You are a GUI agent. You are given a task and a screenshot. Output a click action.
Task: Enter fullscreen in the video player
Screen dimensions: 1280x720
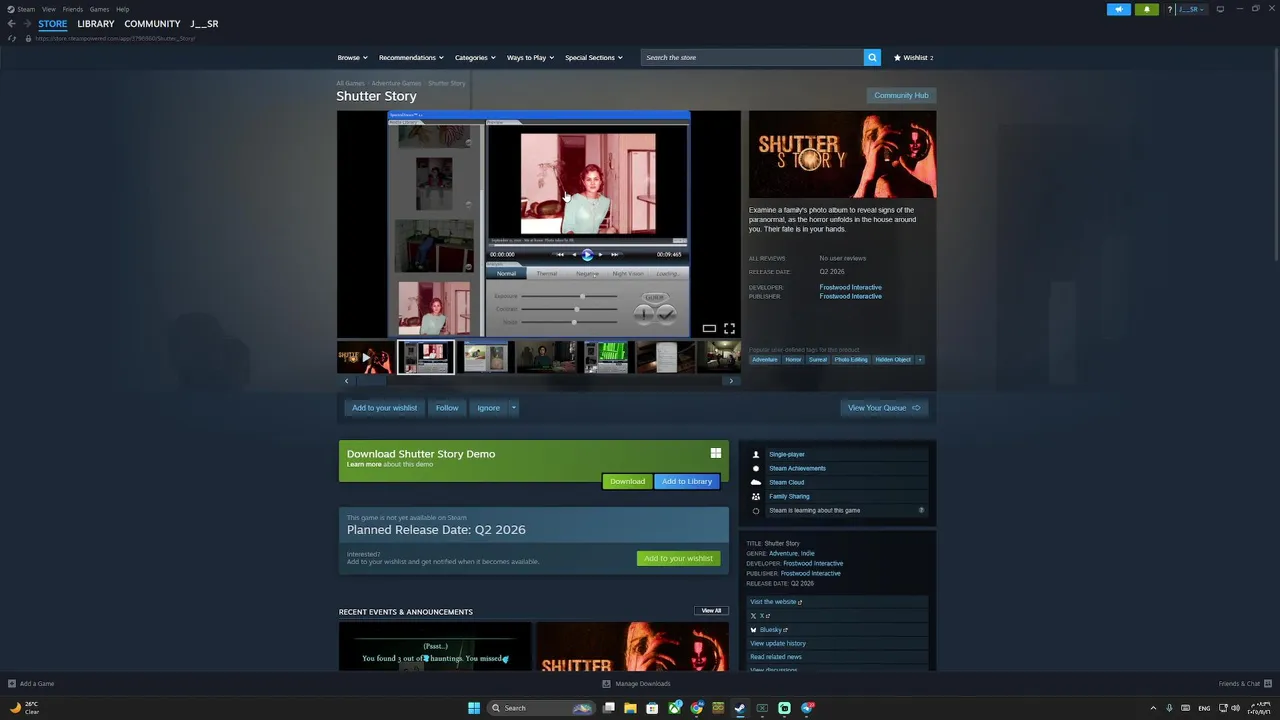coord(729,328)
